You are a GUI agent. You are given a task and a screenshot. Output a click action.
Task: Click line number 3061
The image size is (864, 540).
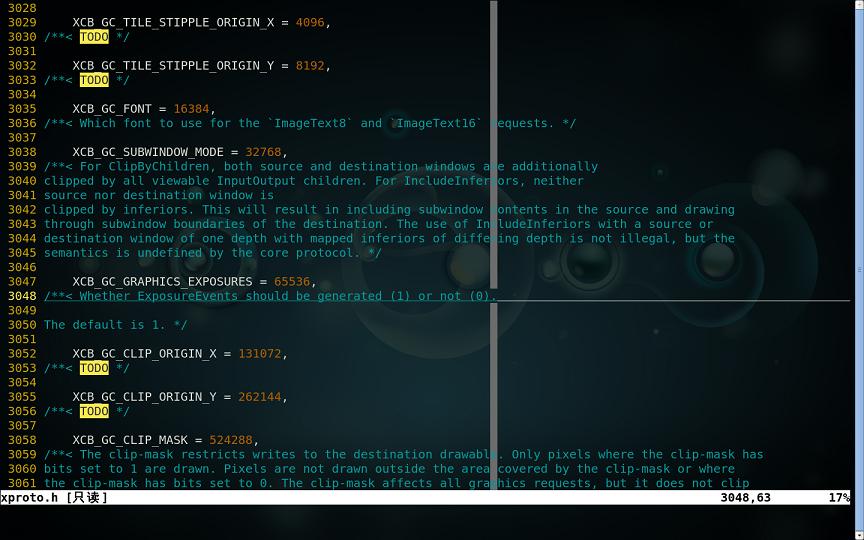(x=22, y=483)
